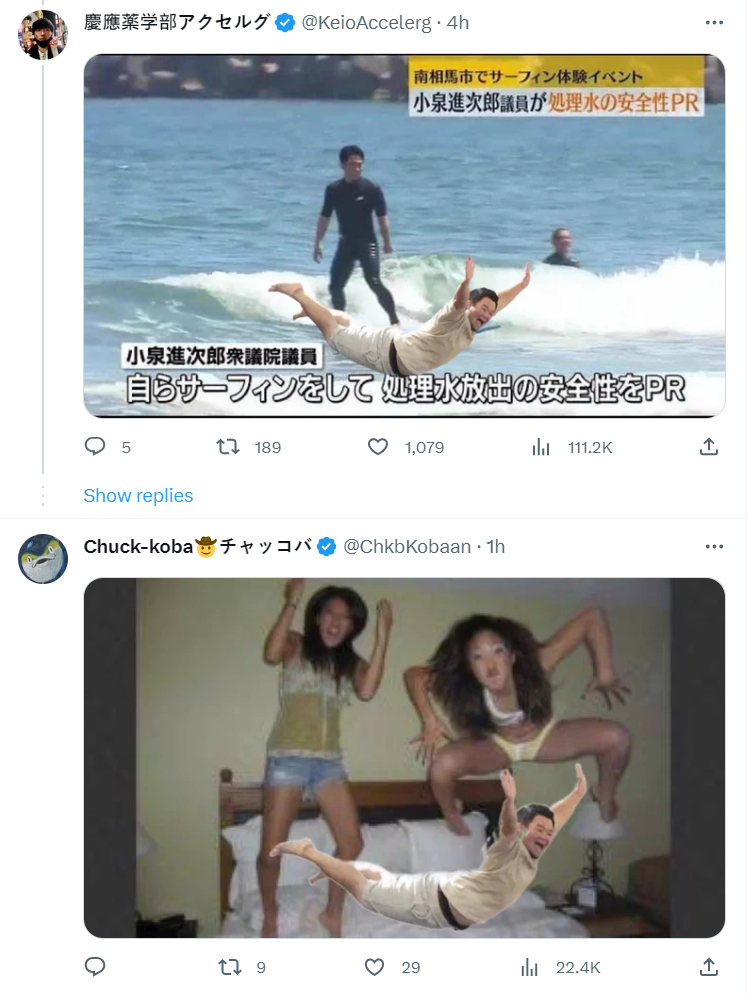This screenshot has height=994, width=747.
Task: Share the Chuck-koba tweet
Action: 708,967
